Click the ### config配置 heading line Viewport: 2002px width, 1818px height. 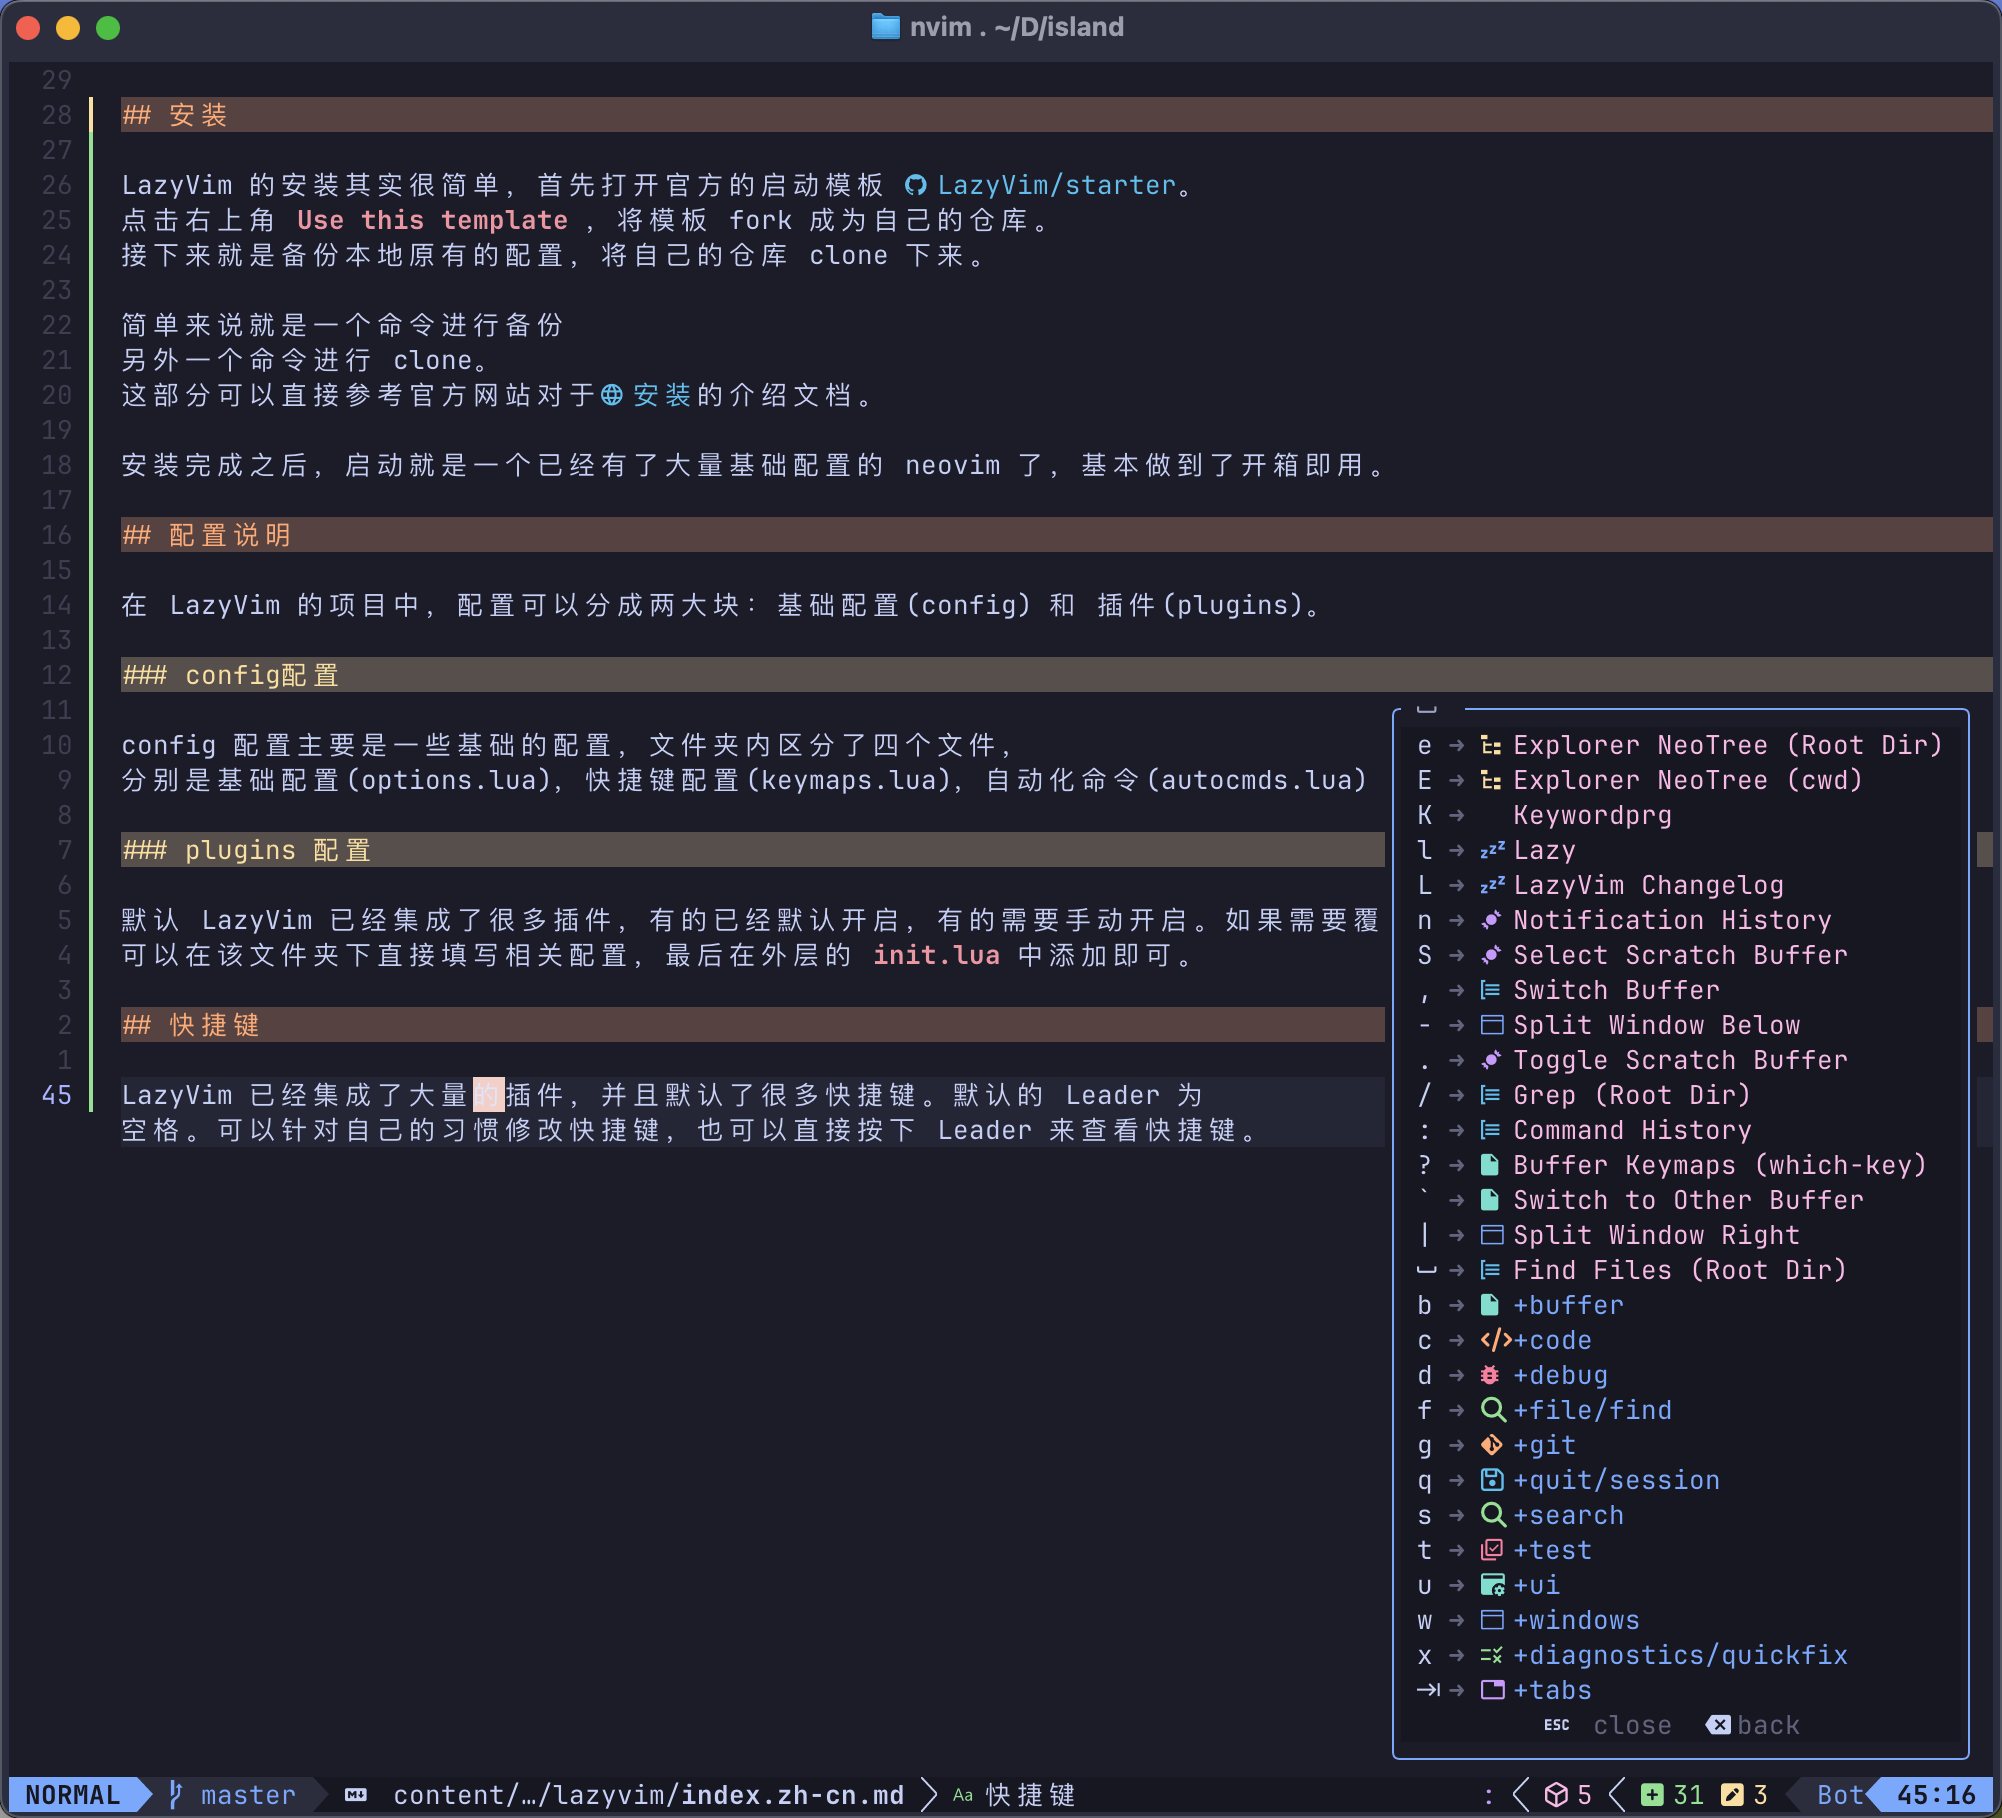pyautogui.click(x=1056, y=675)
